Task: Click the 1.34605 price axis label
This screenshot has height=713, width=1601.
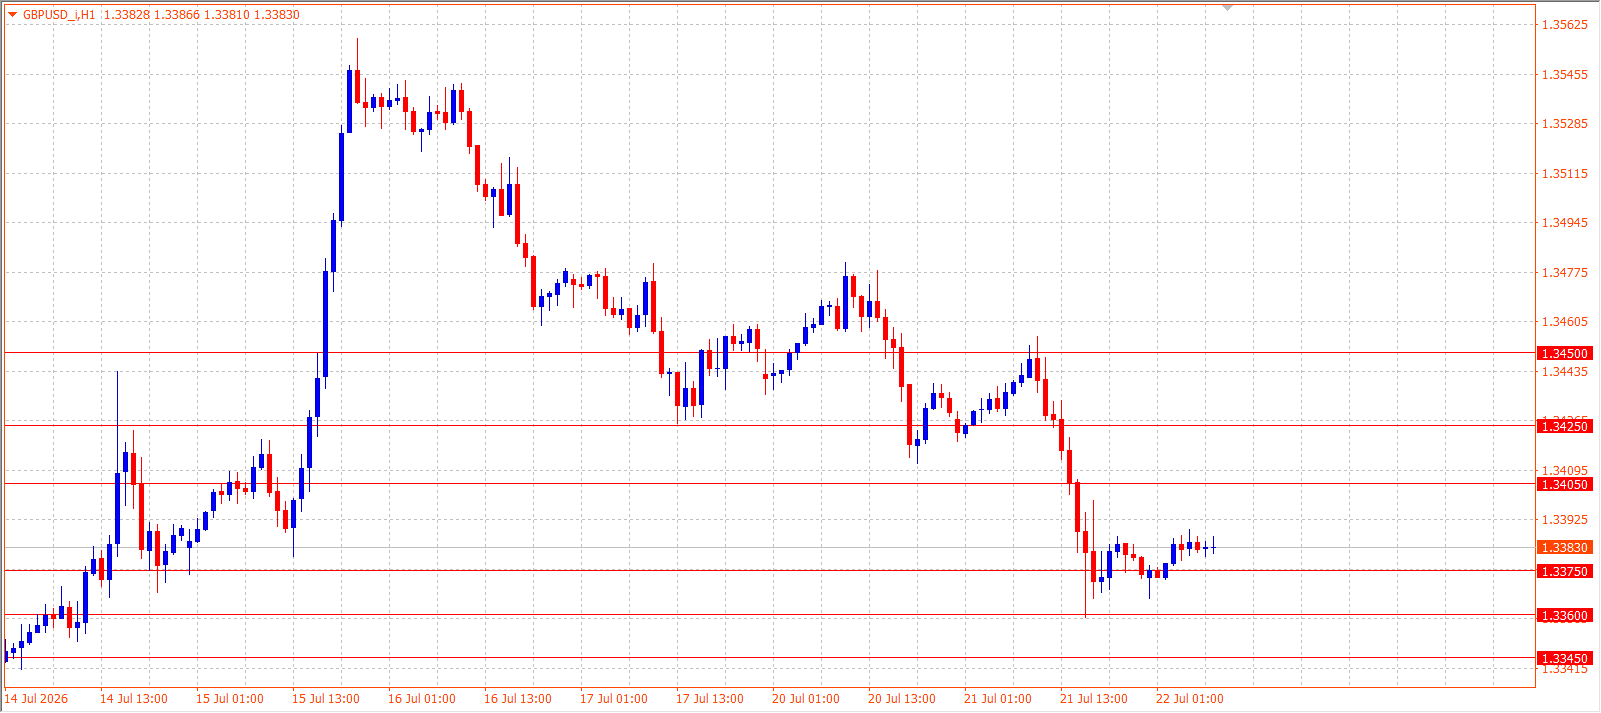Action: coord(1564,322)
